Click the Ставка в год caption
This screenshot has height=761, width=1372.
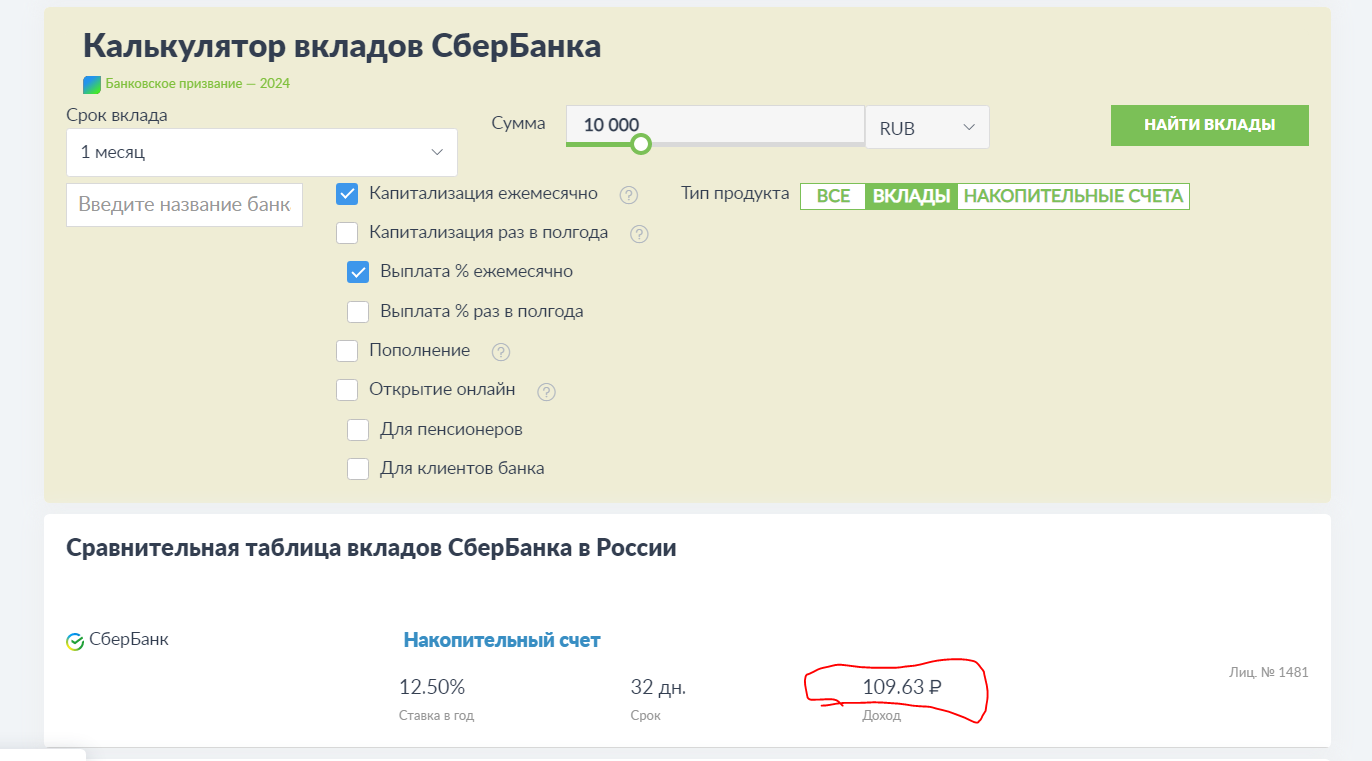436,716
